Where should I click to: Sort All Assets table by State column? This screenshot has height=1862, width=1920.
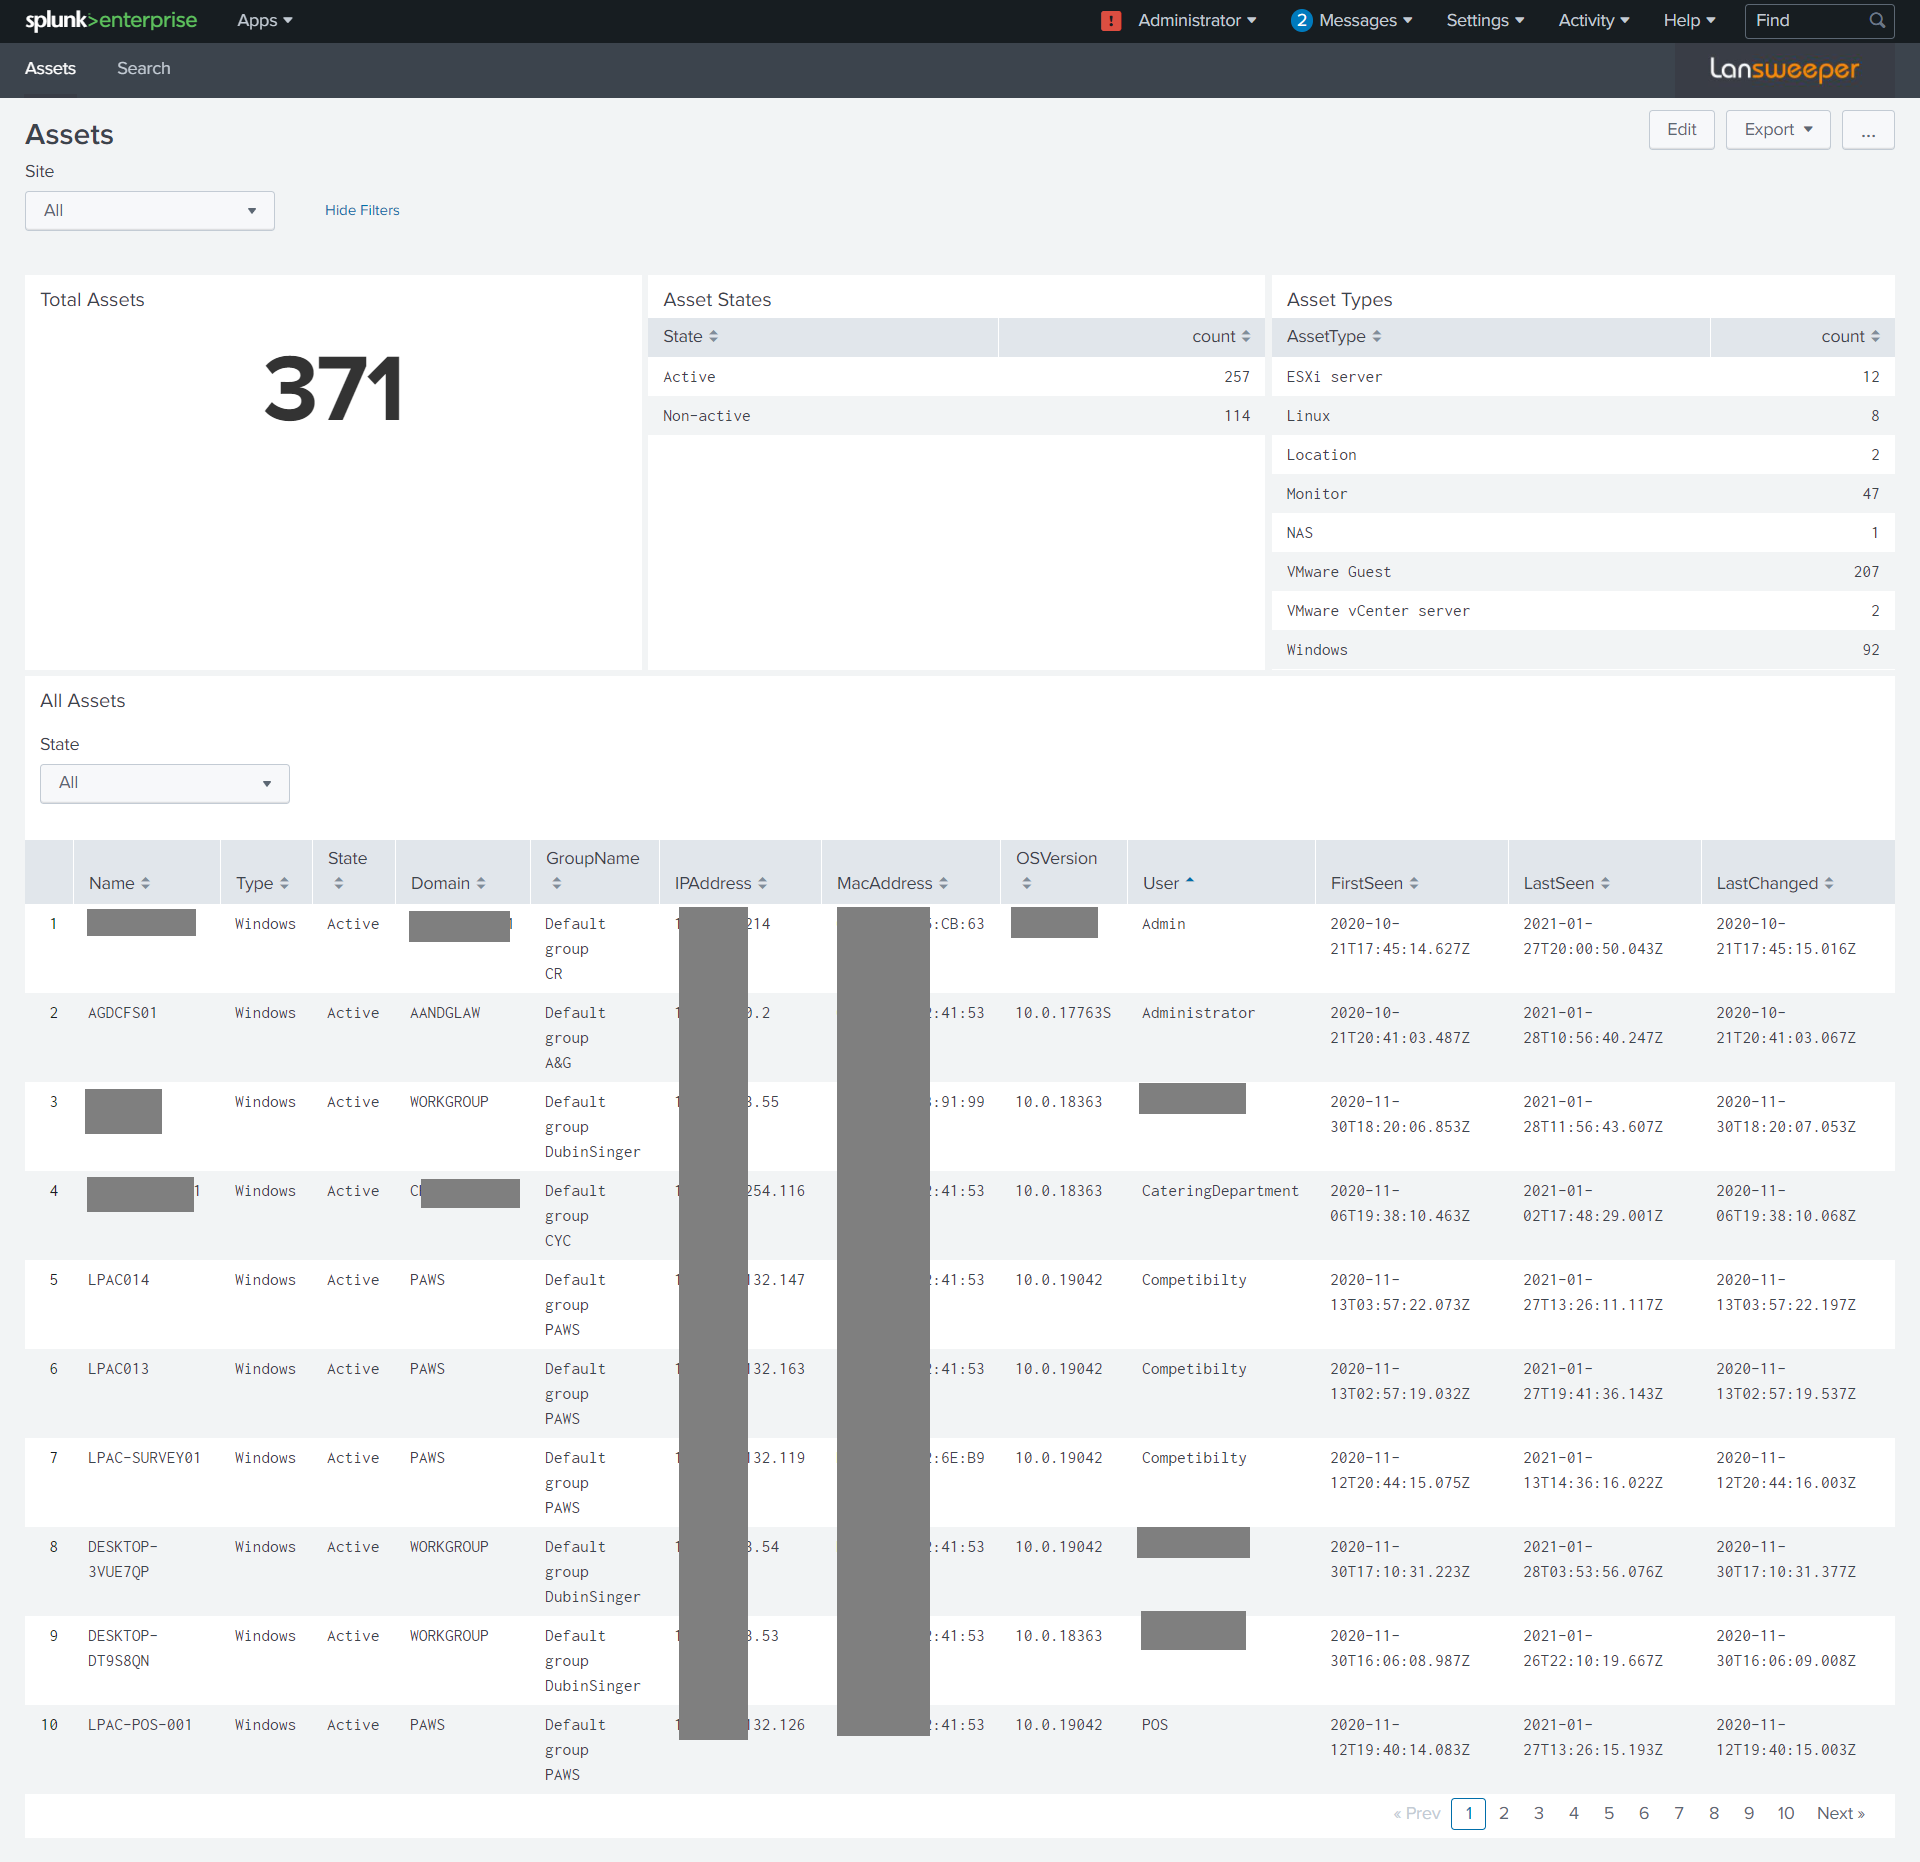pyautogui.click(x=347, y=871)
